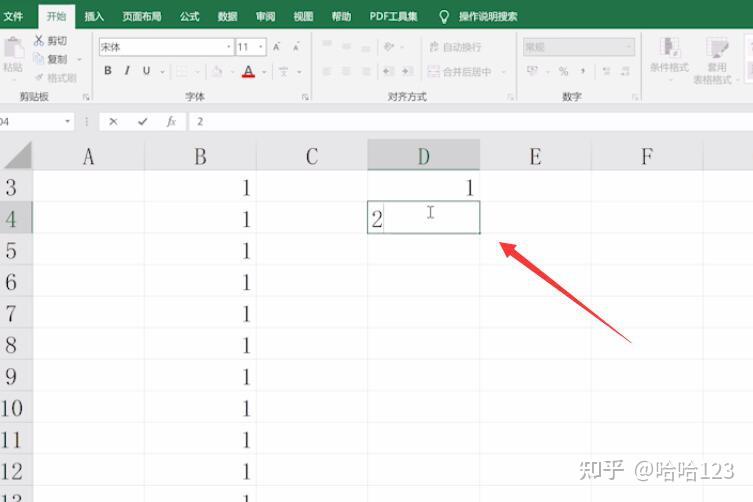Screen dimensions: 753x502
Task: Expand the underline style dropdown arrow
Action: (x=162, y=72)
